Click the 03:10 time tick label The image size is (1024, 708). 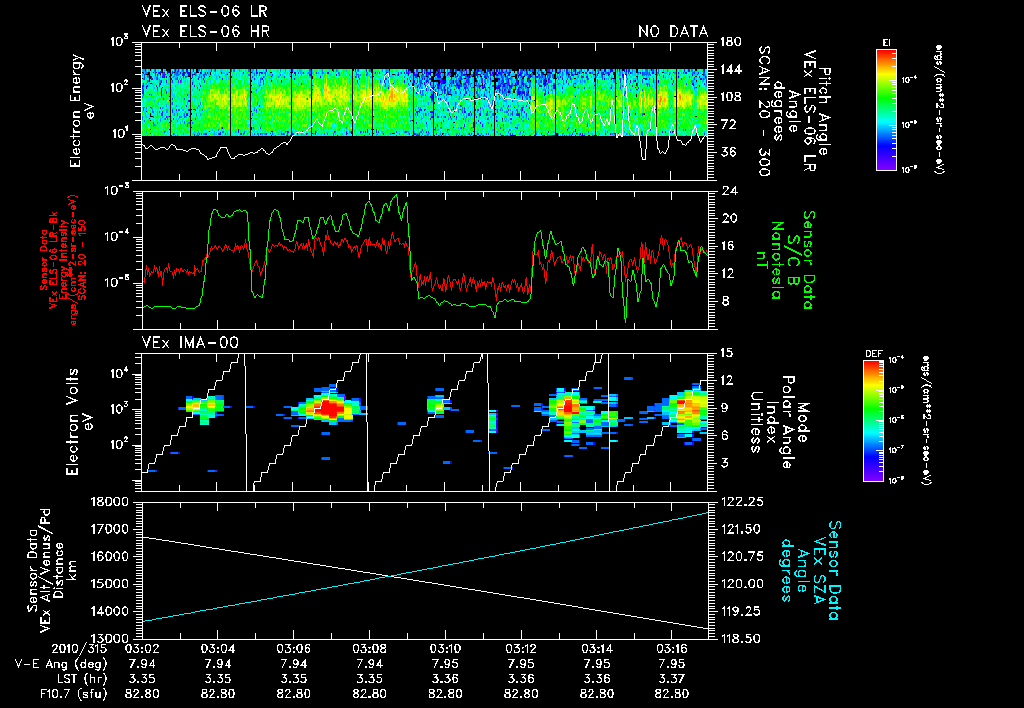(x=445, y=649)
